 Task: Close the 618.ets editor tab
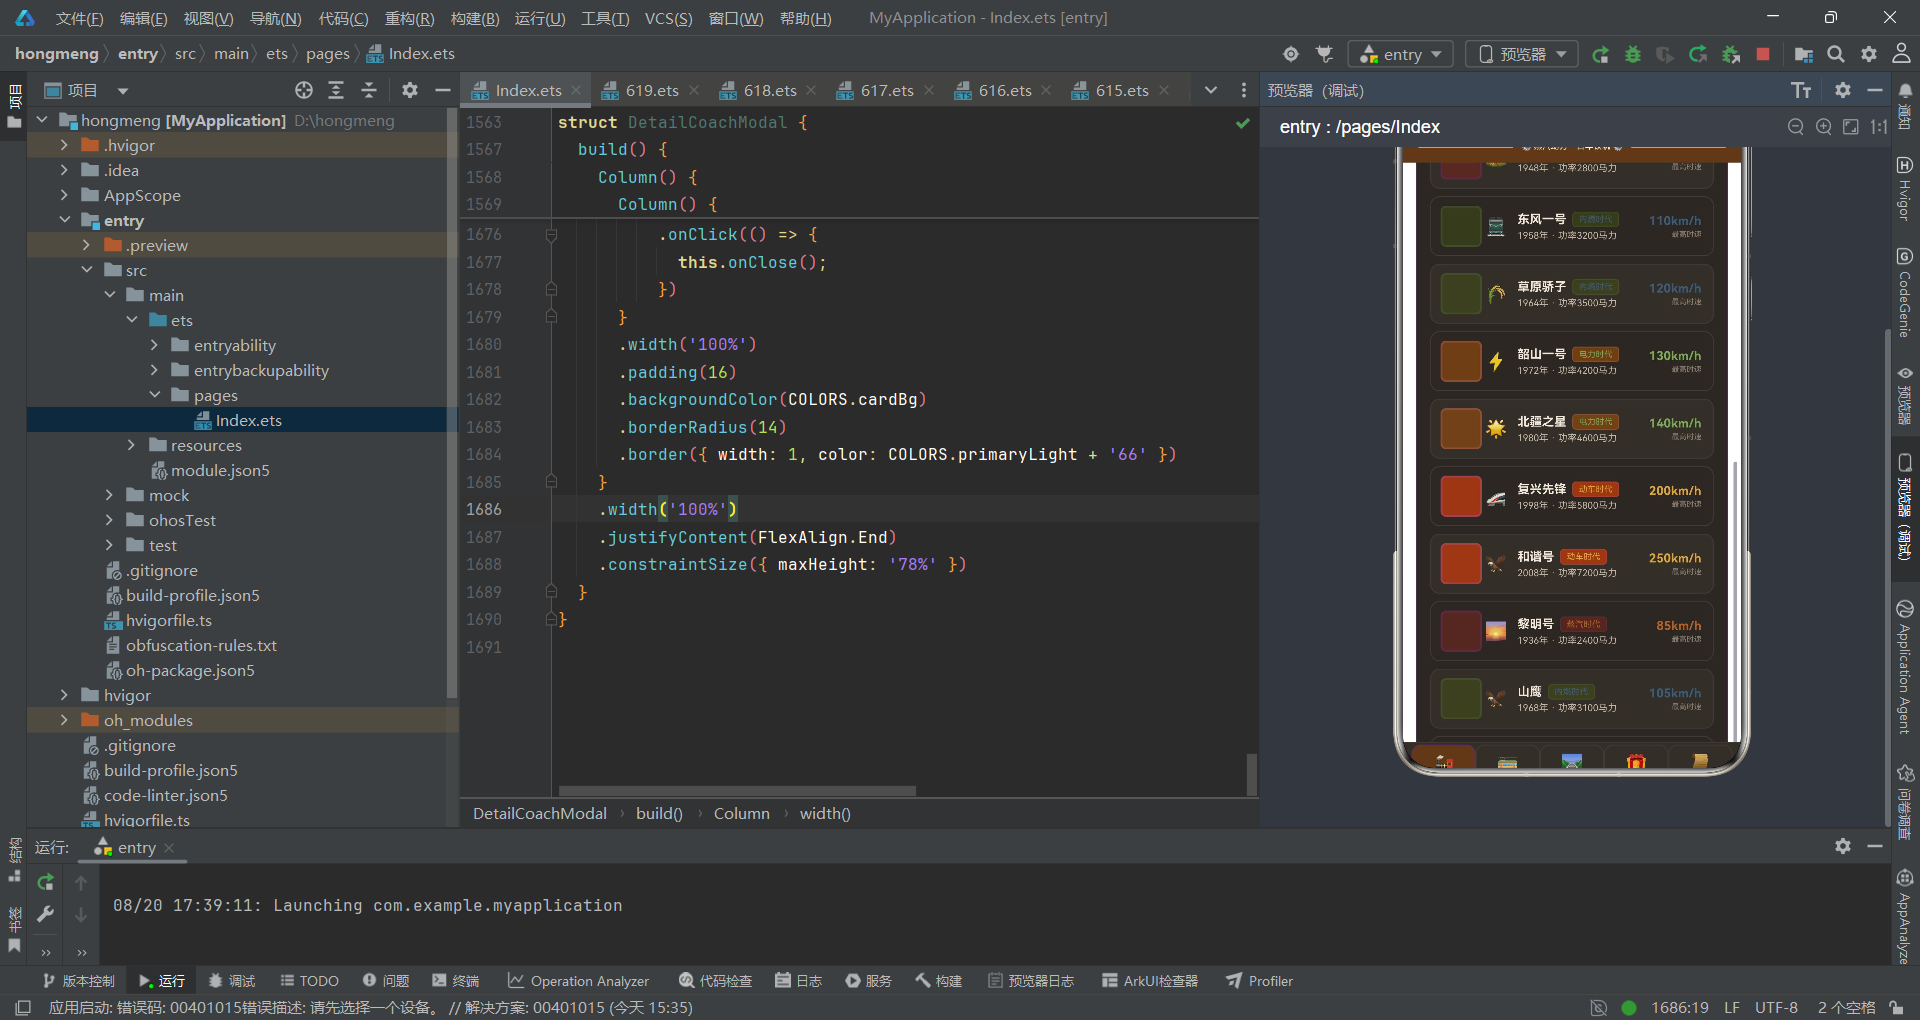(x=811, y=91)
